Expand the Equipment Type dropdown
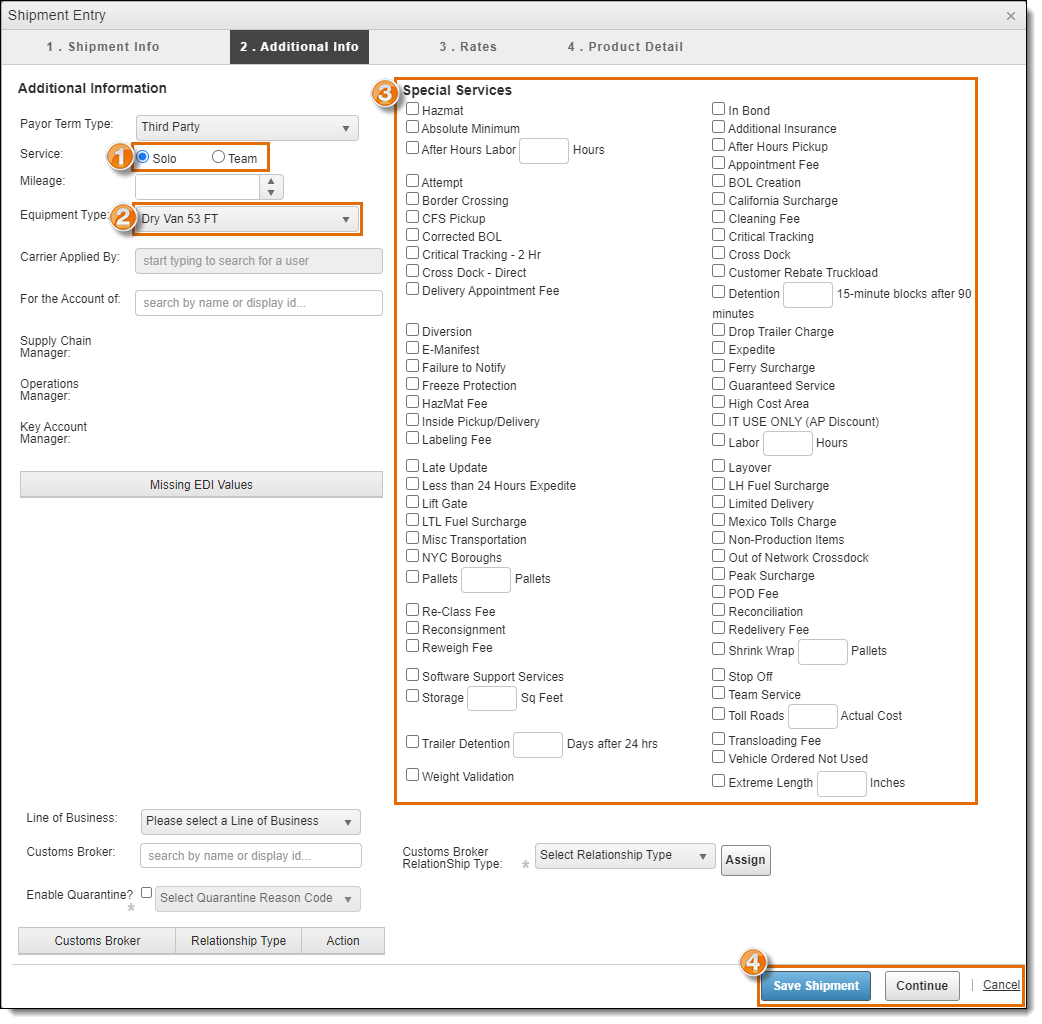The height and width of the screenshot is (1024, 1042). tap(247, 218)
